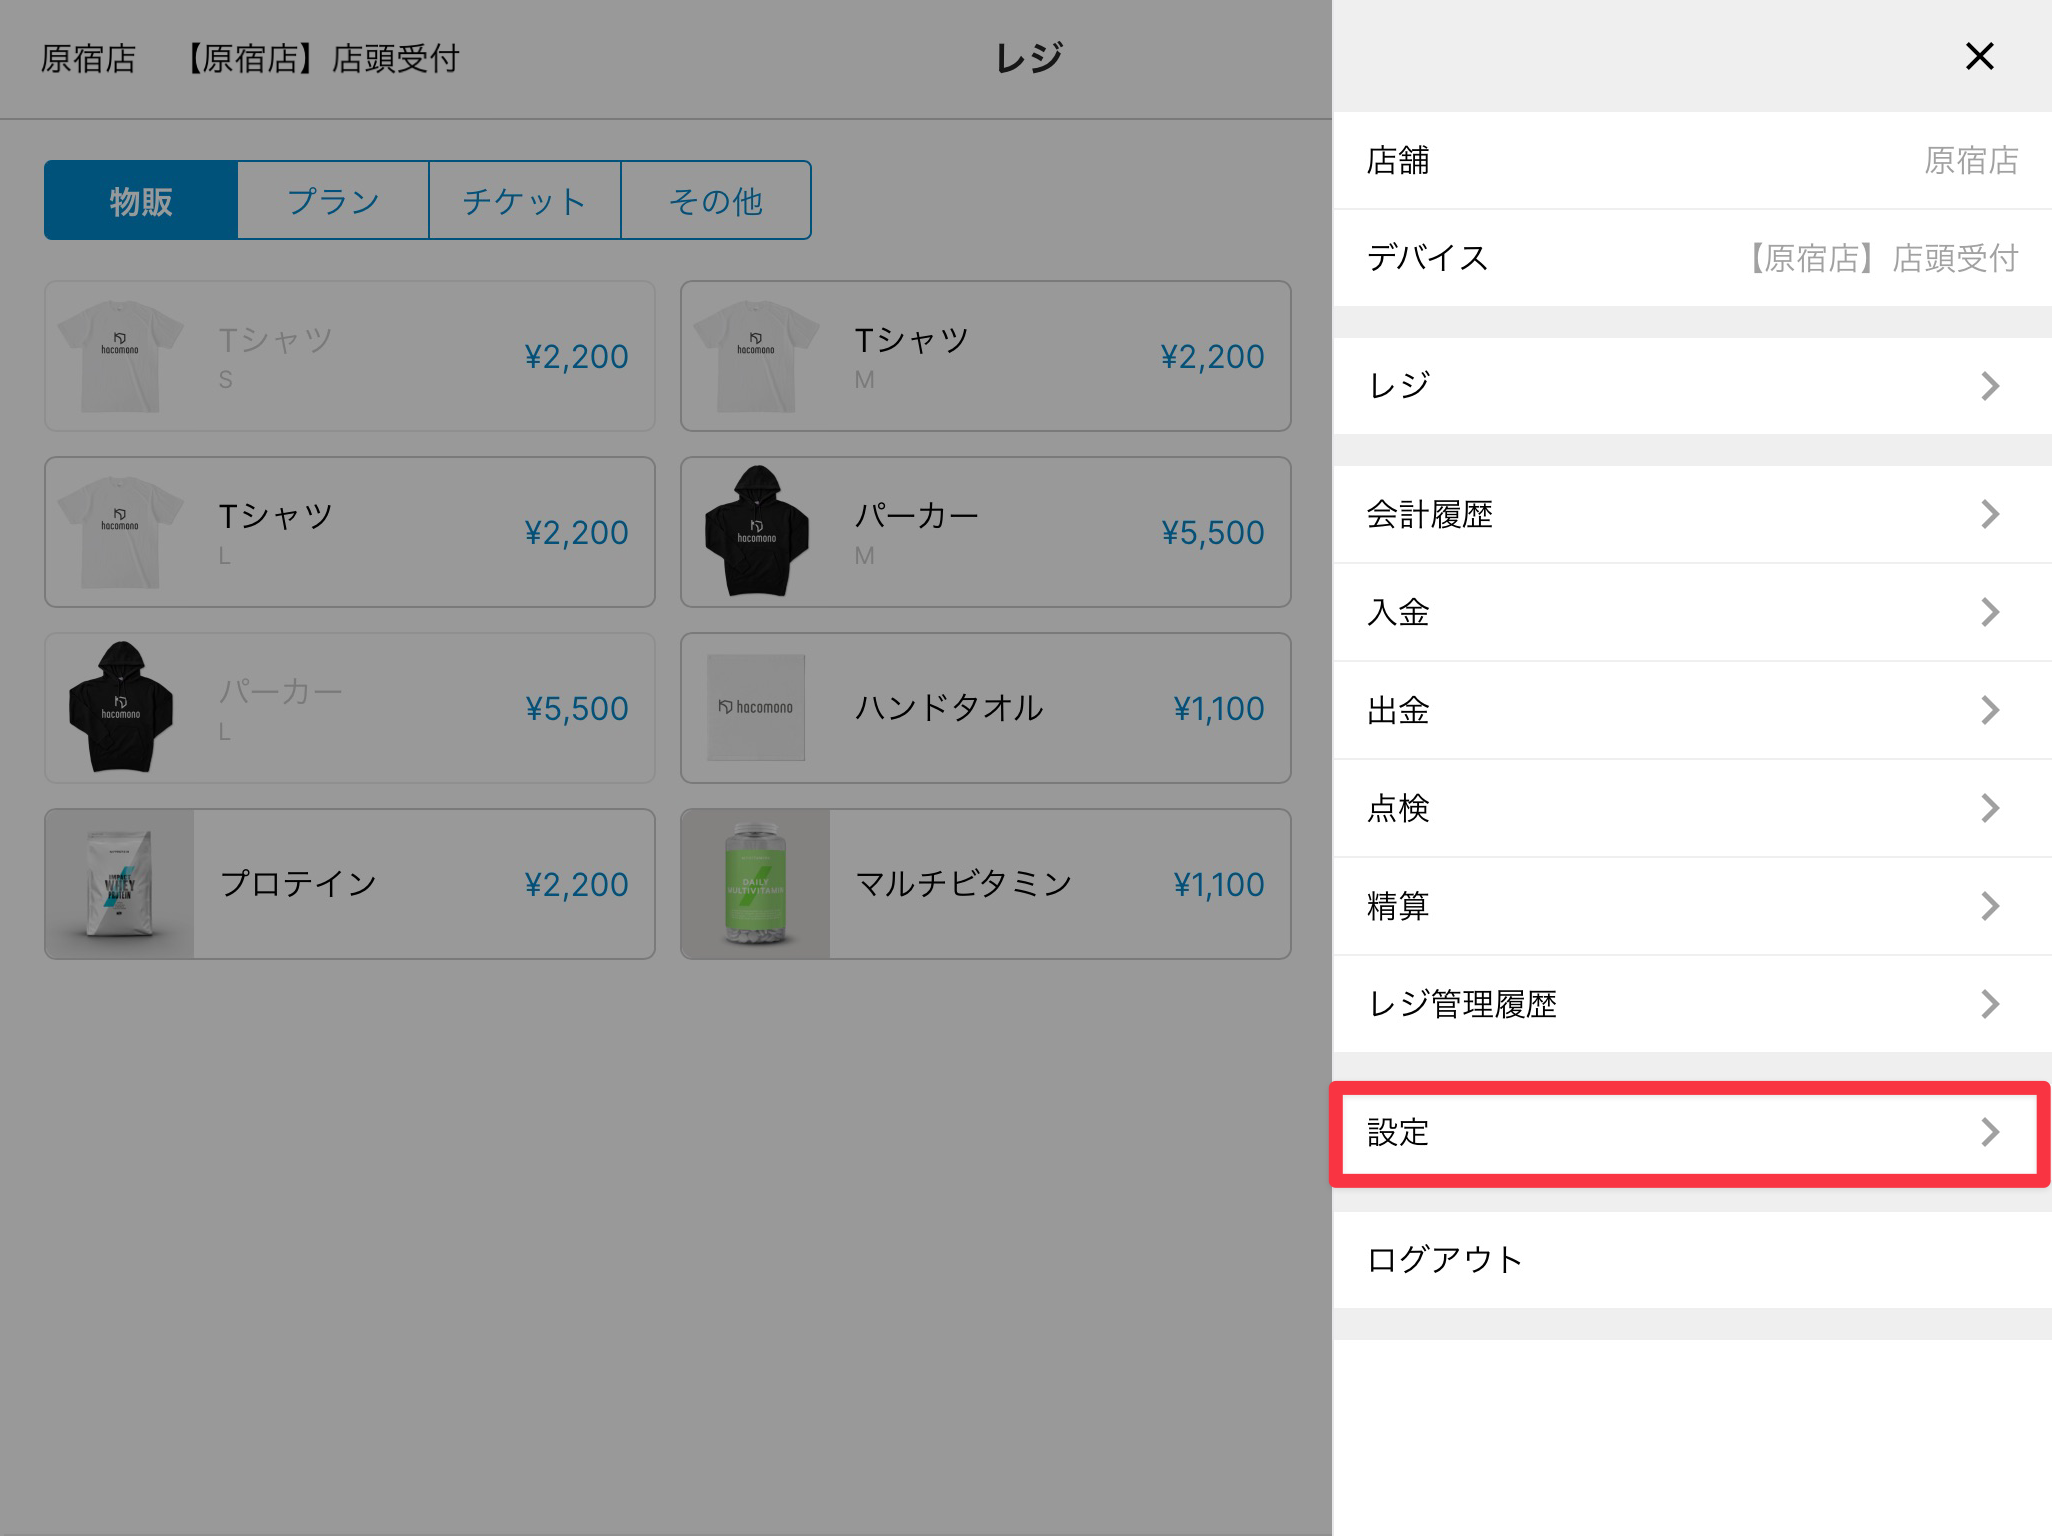Open the レジ menu chevron
The width and height of the screenshot is (2052, 1536).
pos(1989,386)
